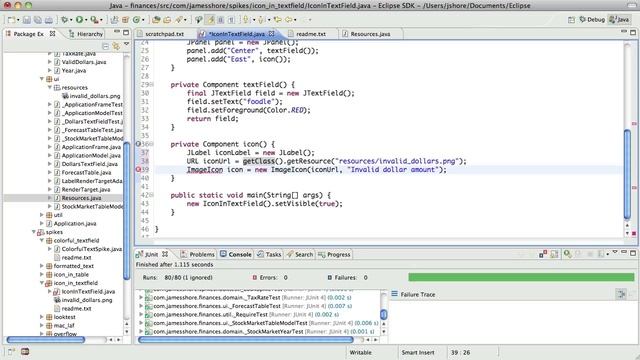Open the JUnit view tab
Screen dimensions: 640x360
151,254
